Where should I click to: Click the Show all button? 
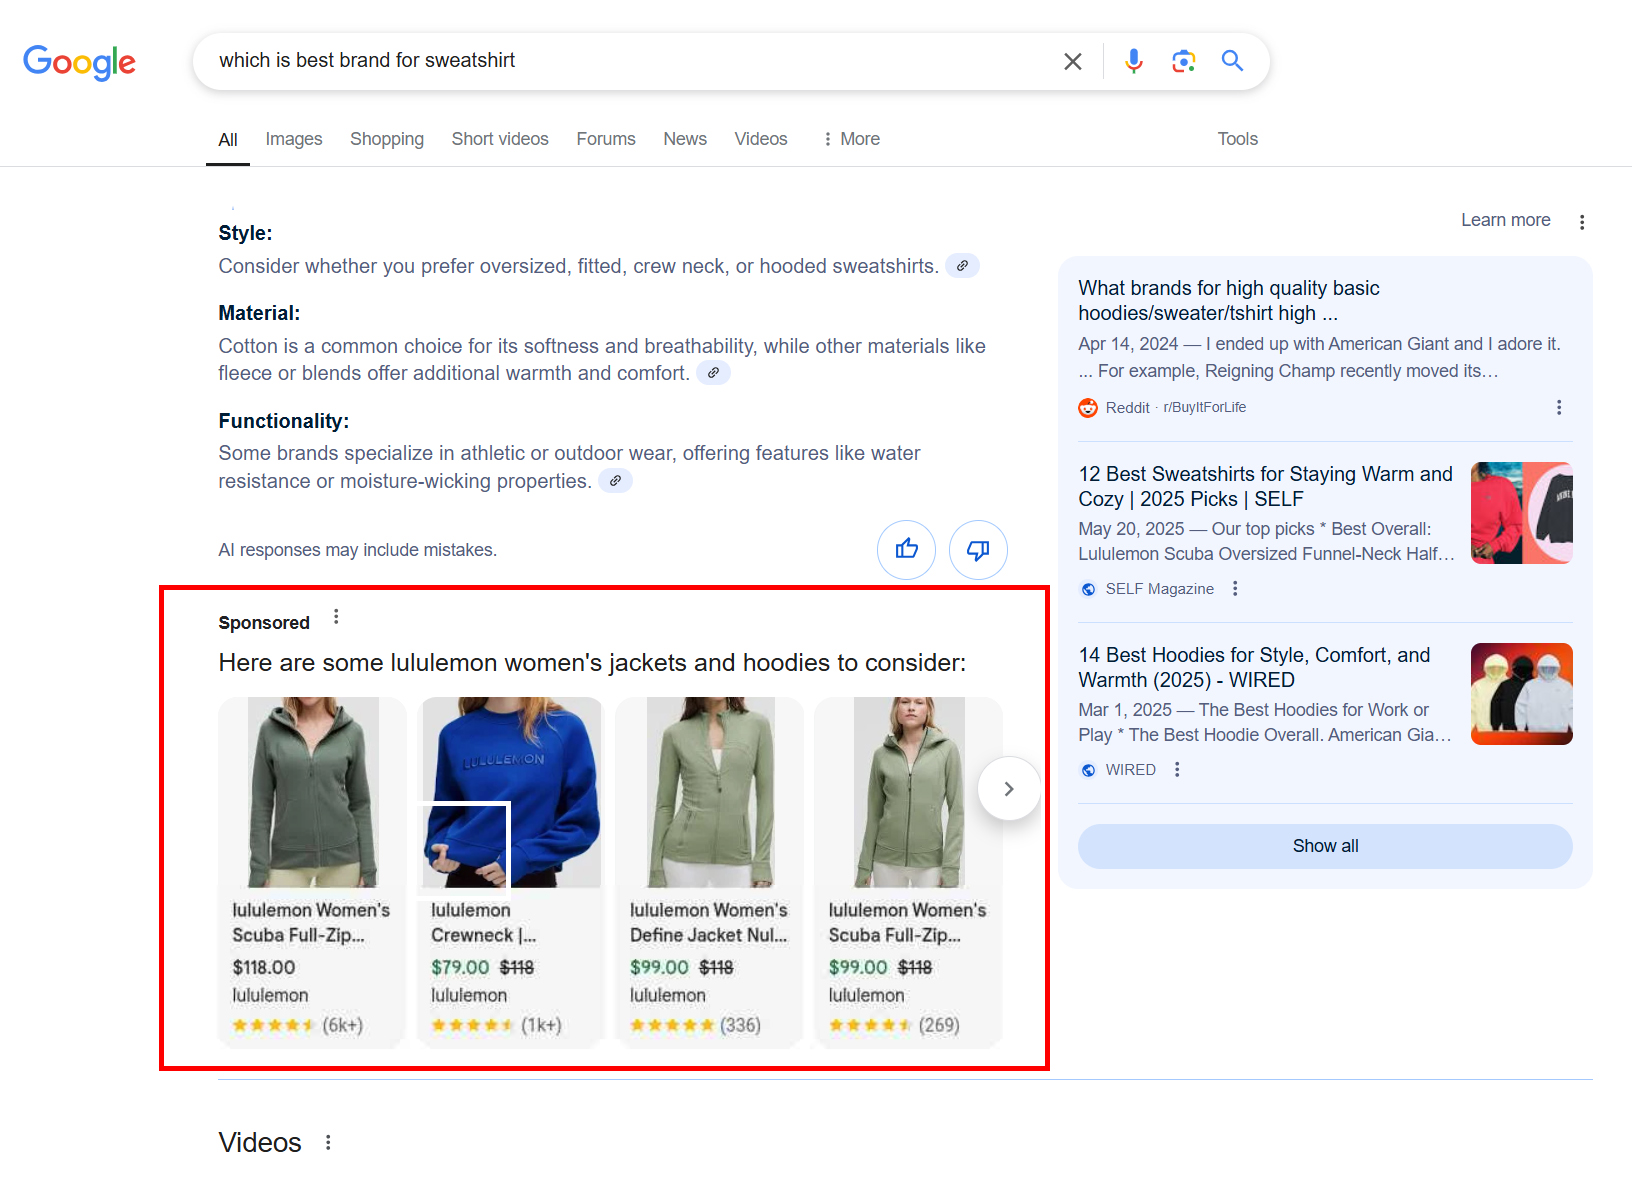[1325, 846]
